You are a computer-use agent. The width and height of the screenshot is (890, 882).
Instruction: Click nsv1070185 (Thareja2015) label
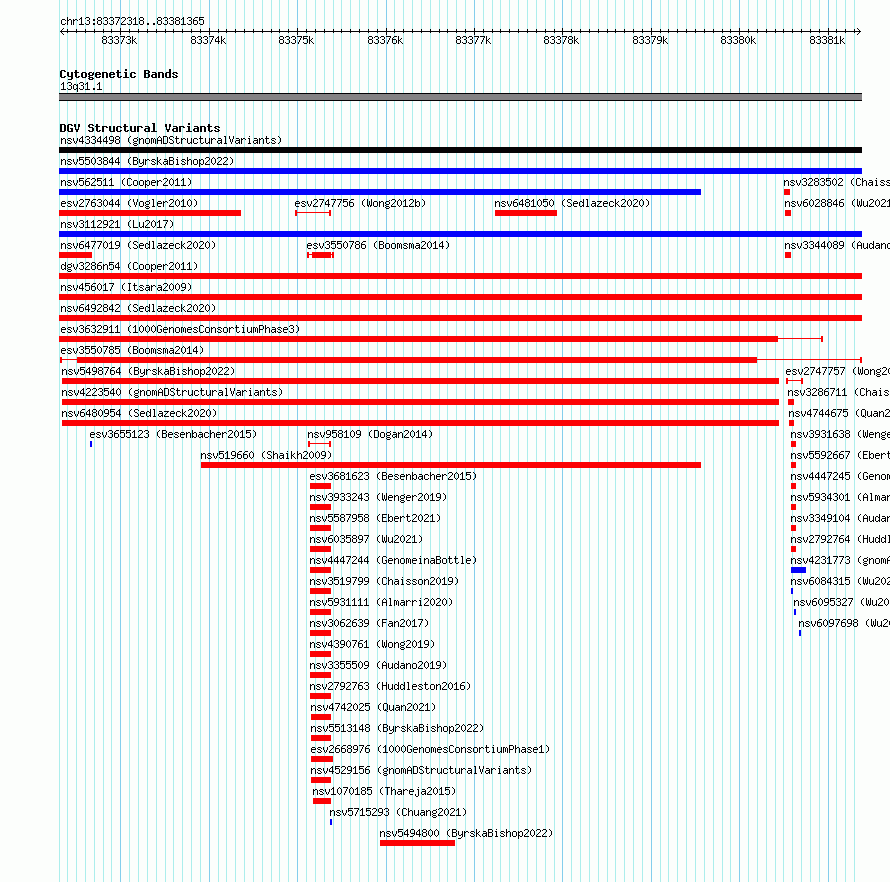384,791
